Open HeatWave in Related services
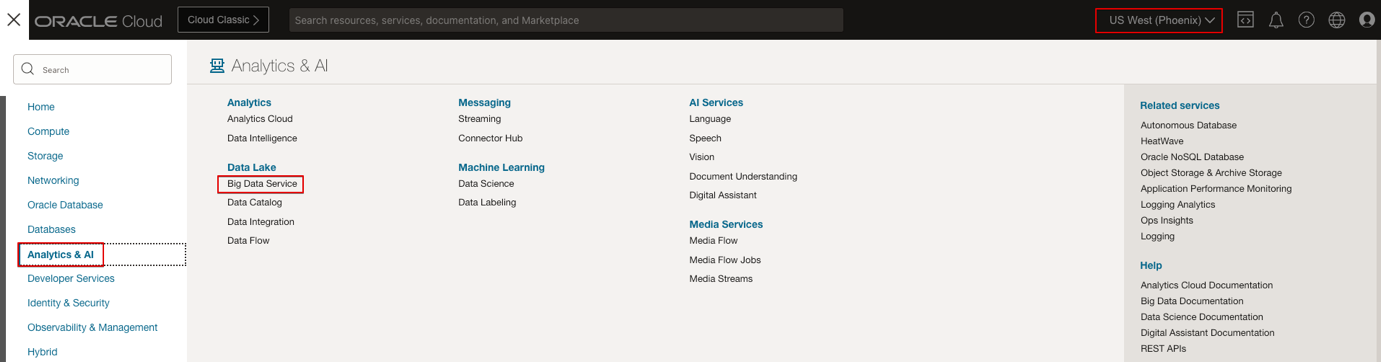Screen dimensions: 1381x362 click(1162, 141)
